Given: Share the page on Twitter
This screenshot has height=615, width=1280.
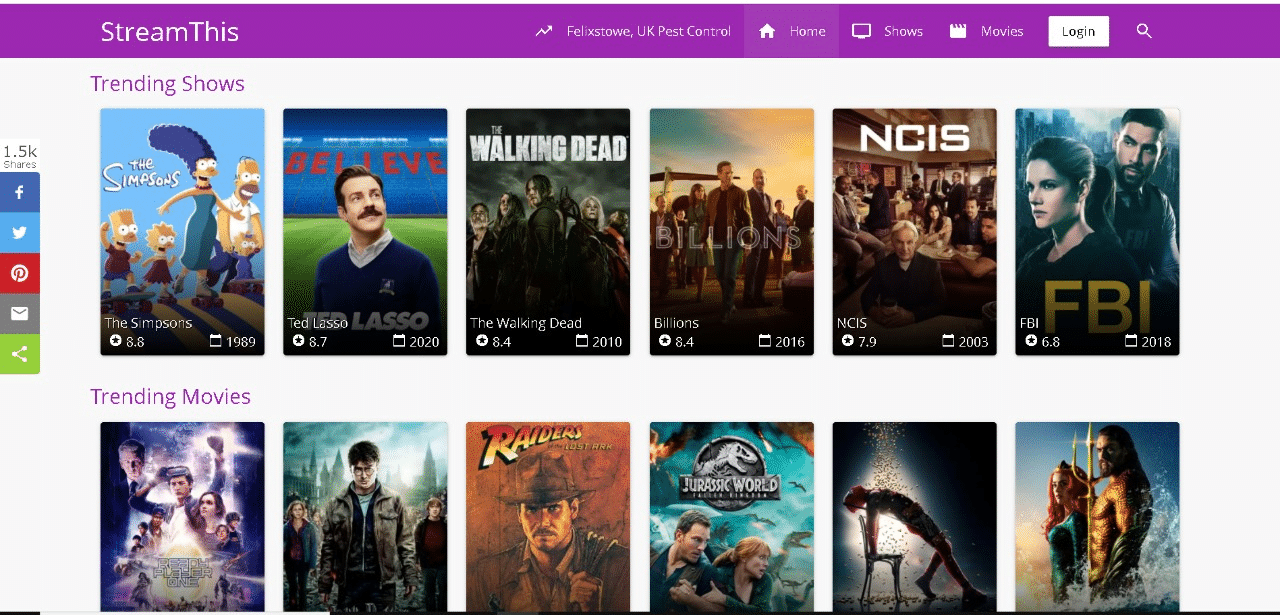Looking at the screenshot, I should [20, 232].
